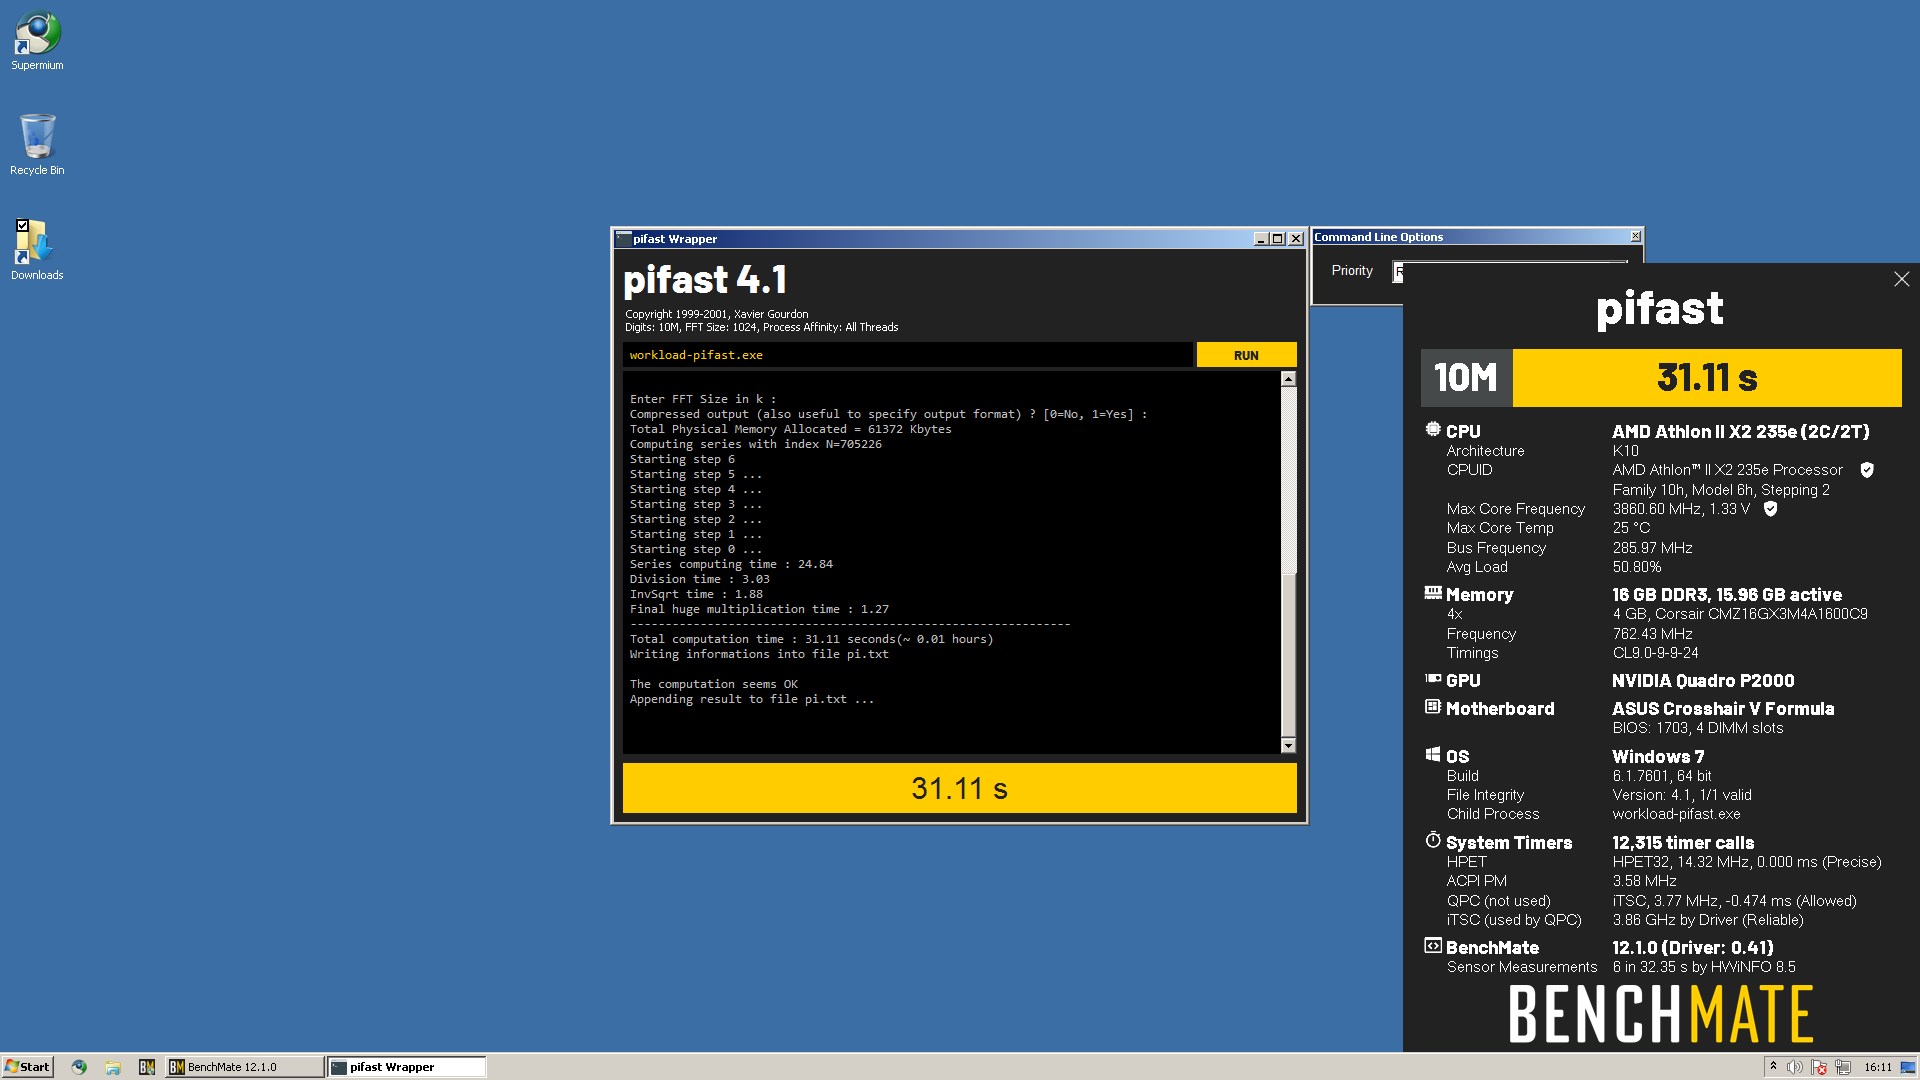Click the BenchMate section icon
The height and width of the screenshot is (1080, 1920).
pos(1433,946)
